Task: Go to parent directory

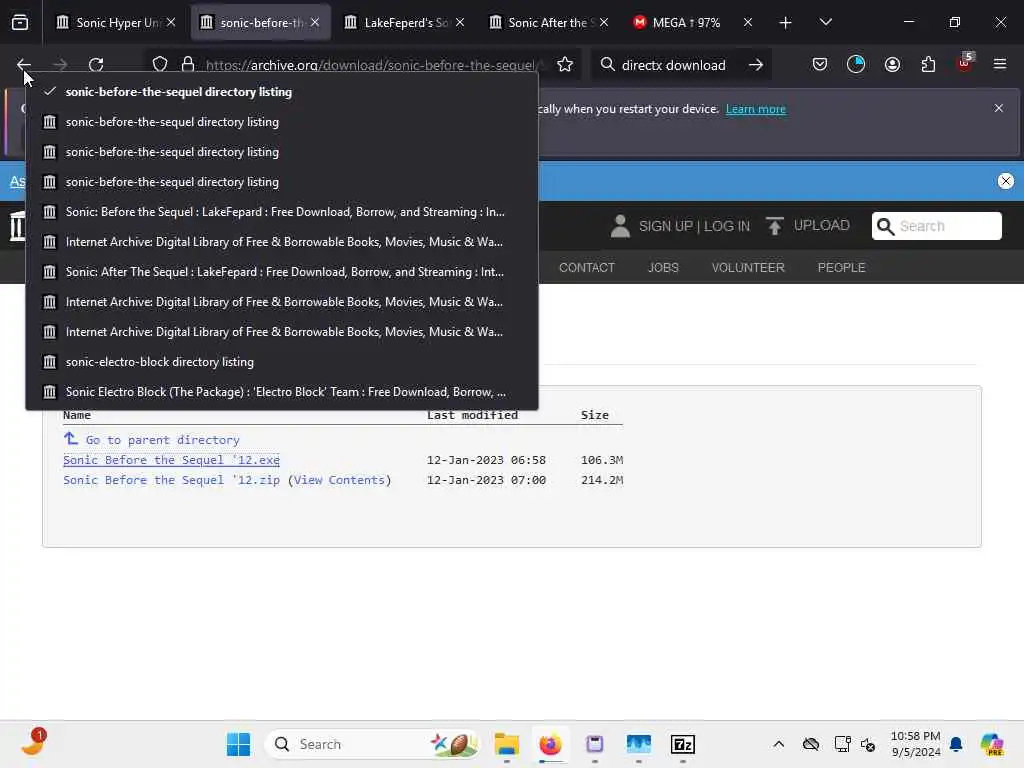Action: pyautogui.click(x=162, y=440)
